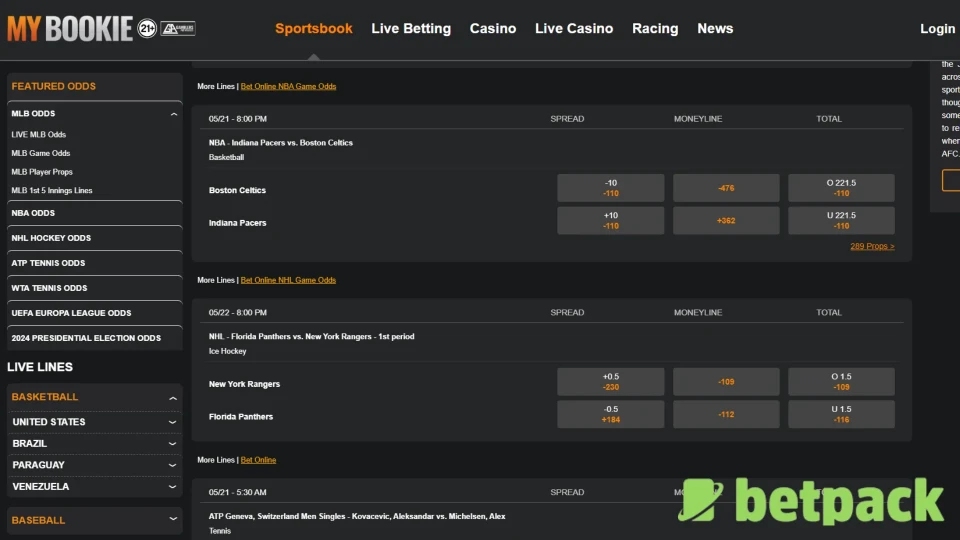
Task: Click the 21+ age badge icon
Action: tap(147, 29)
